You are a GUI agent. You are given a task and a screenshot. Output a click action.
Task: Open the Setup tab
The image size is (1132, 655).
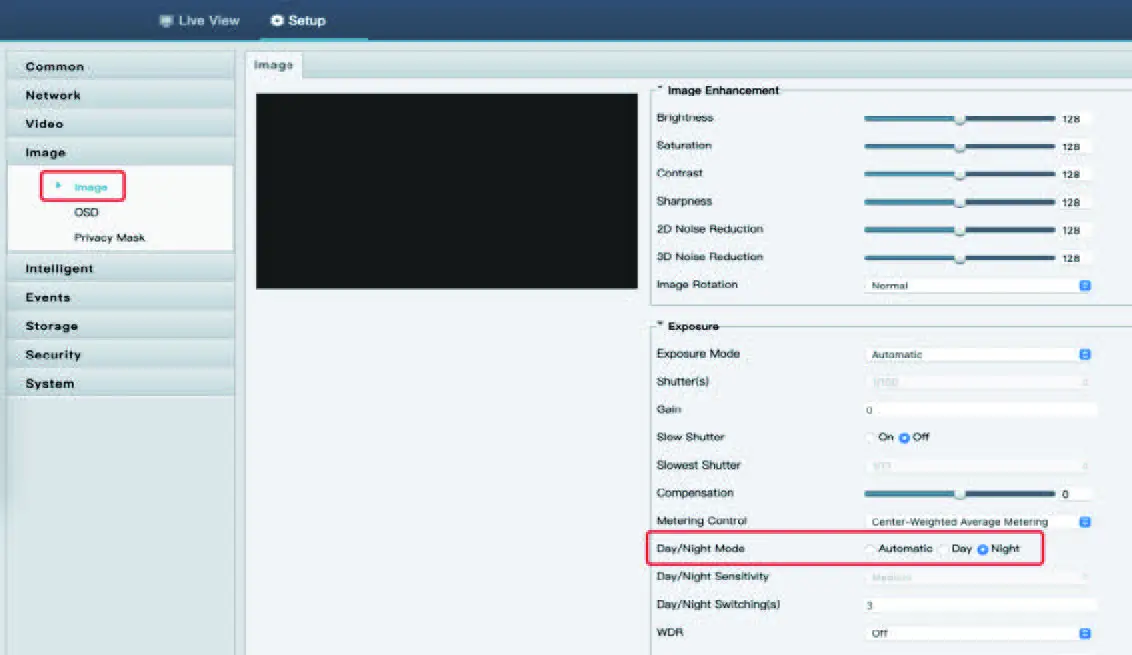297,20
